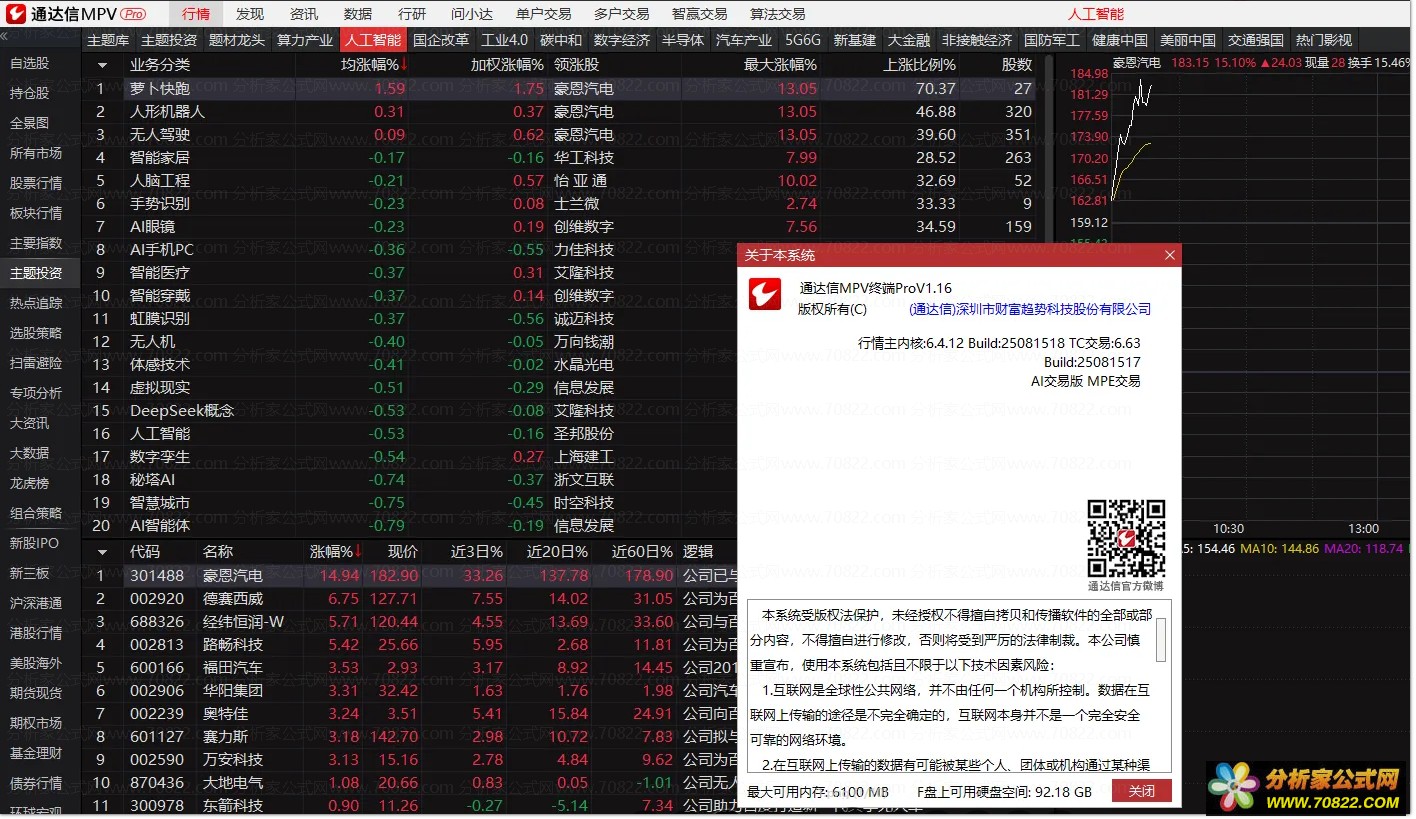Click the 豪恩汽电 chart title

[1137, 62]
